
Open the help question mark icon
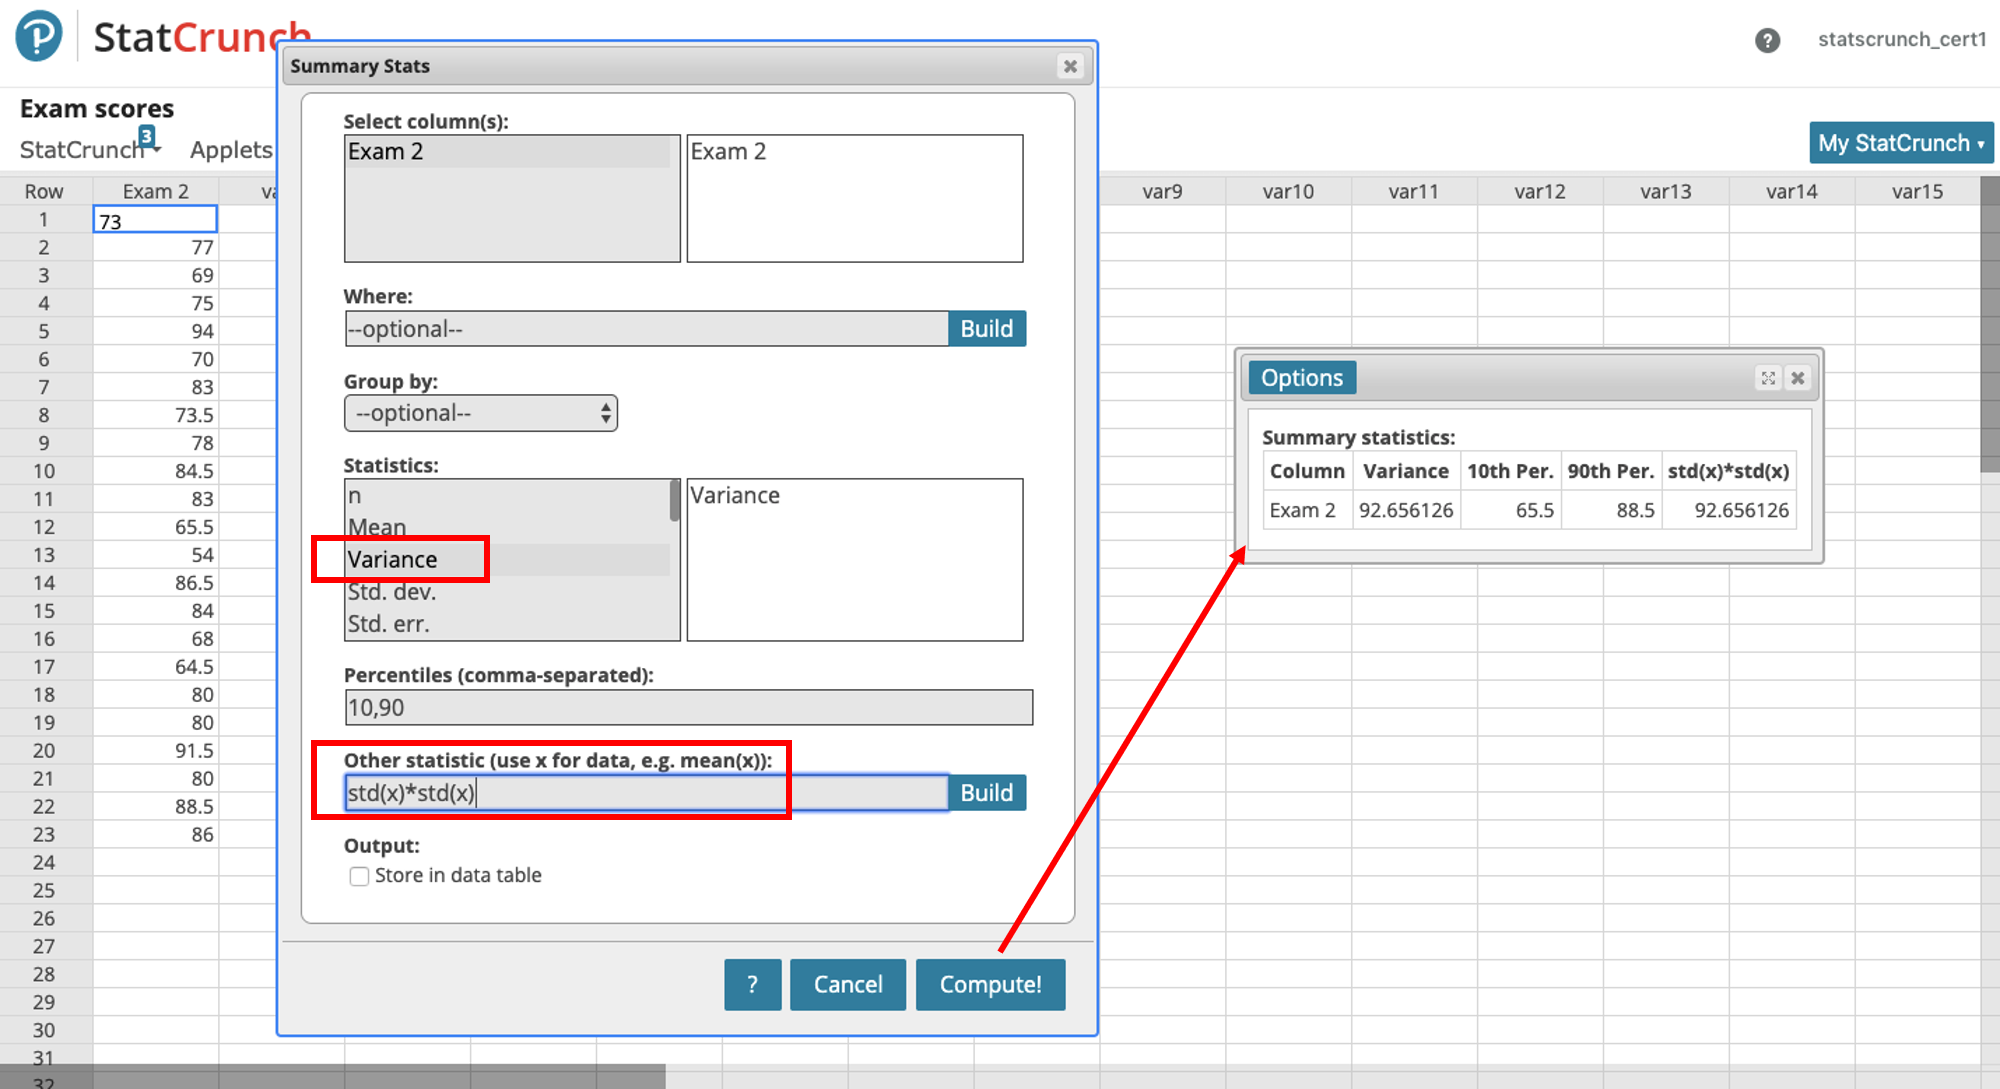[1767, 40]
